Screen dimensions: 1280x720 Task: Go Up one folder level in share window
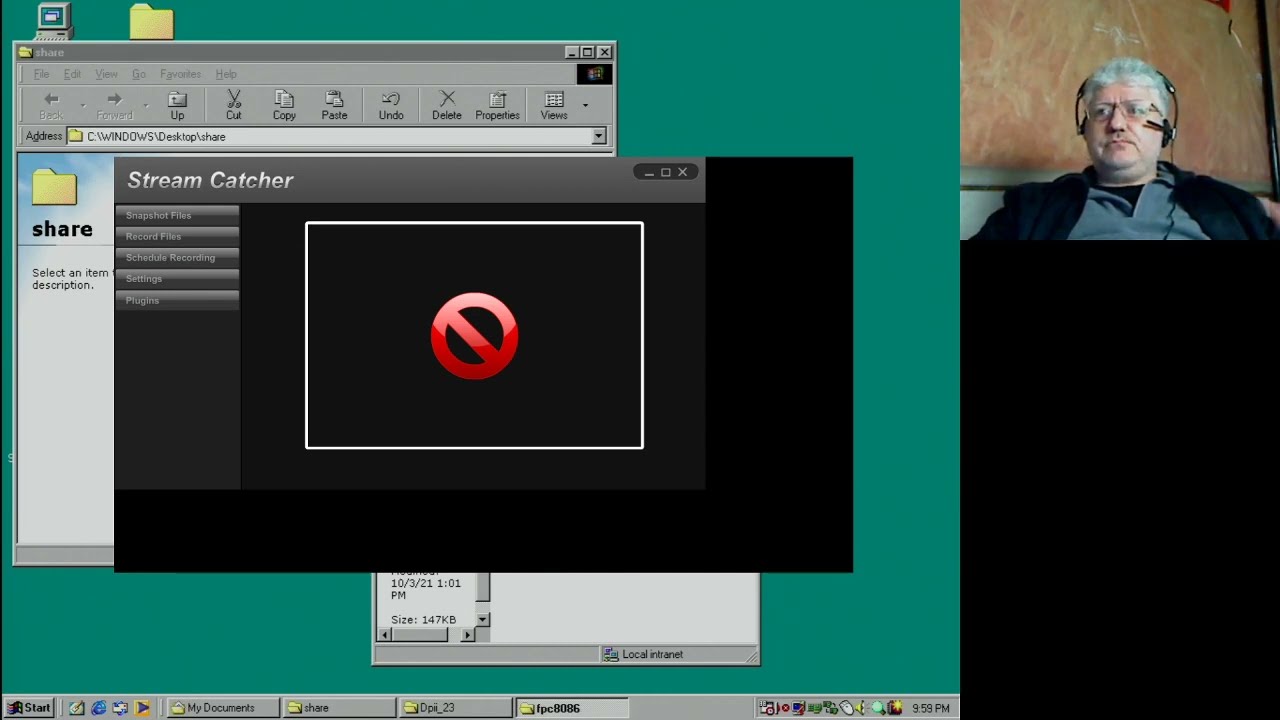177,105
